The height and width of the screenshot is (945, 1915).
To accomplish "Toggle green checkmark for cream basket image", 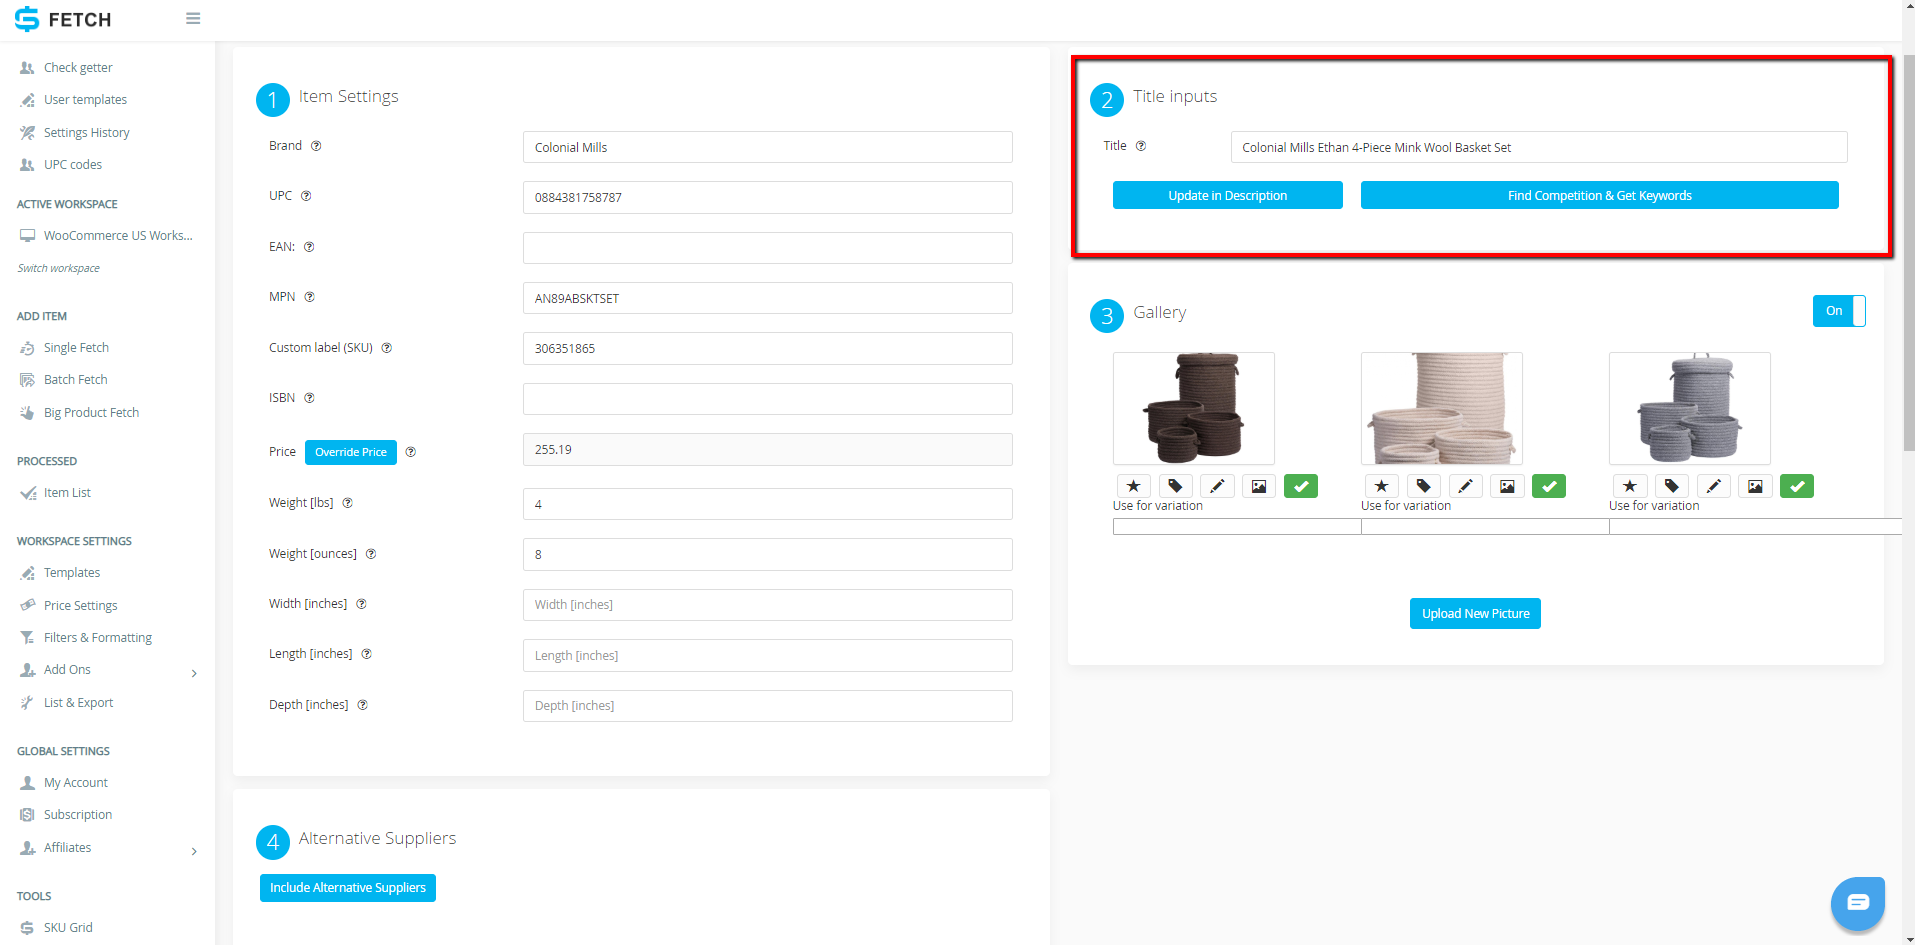I will (x=1549, y=486).
